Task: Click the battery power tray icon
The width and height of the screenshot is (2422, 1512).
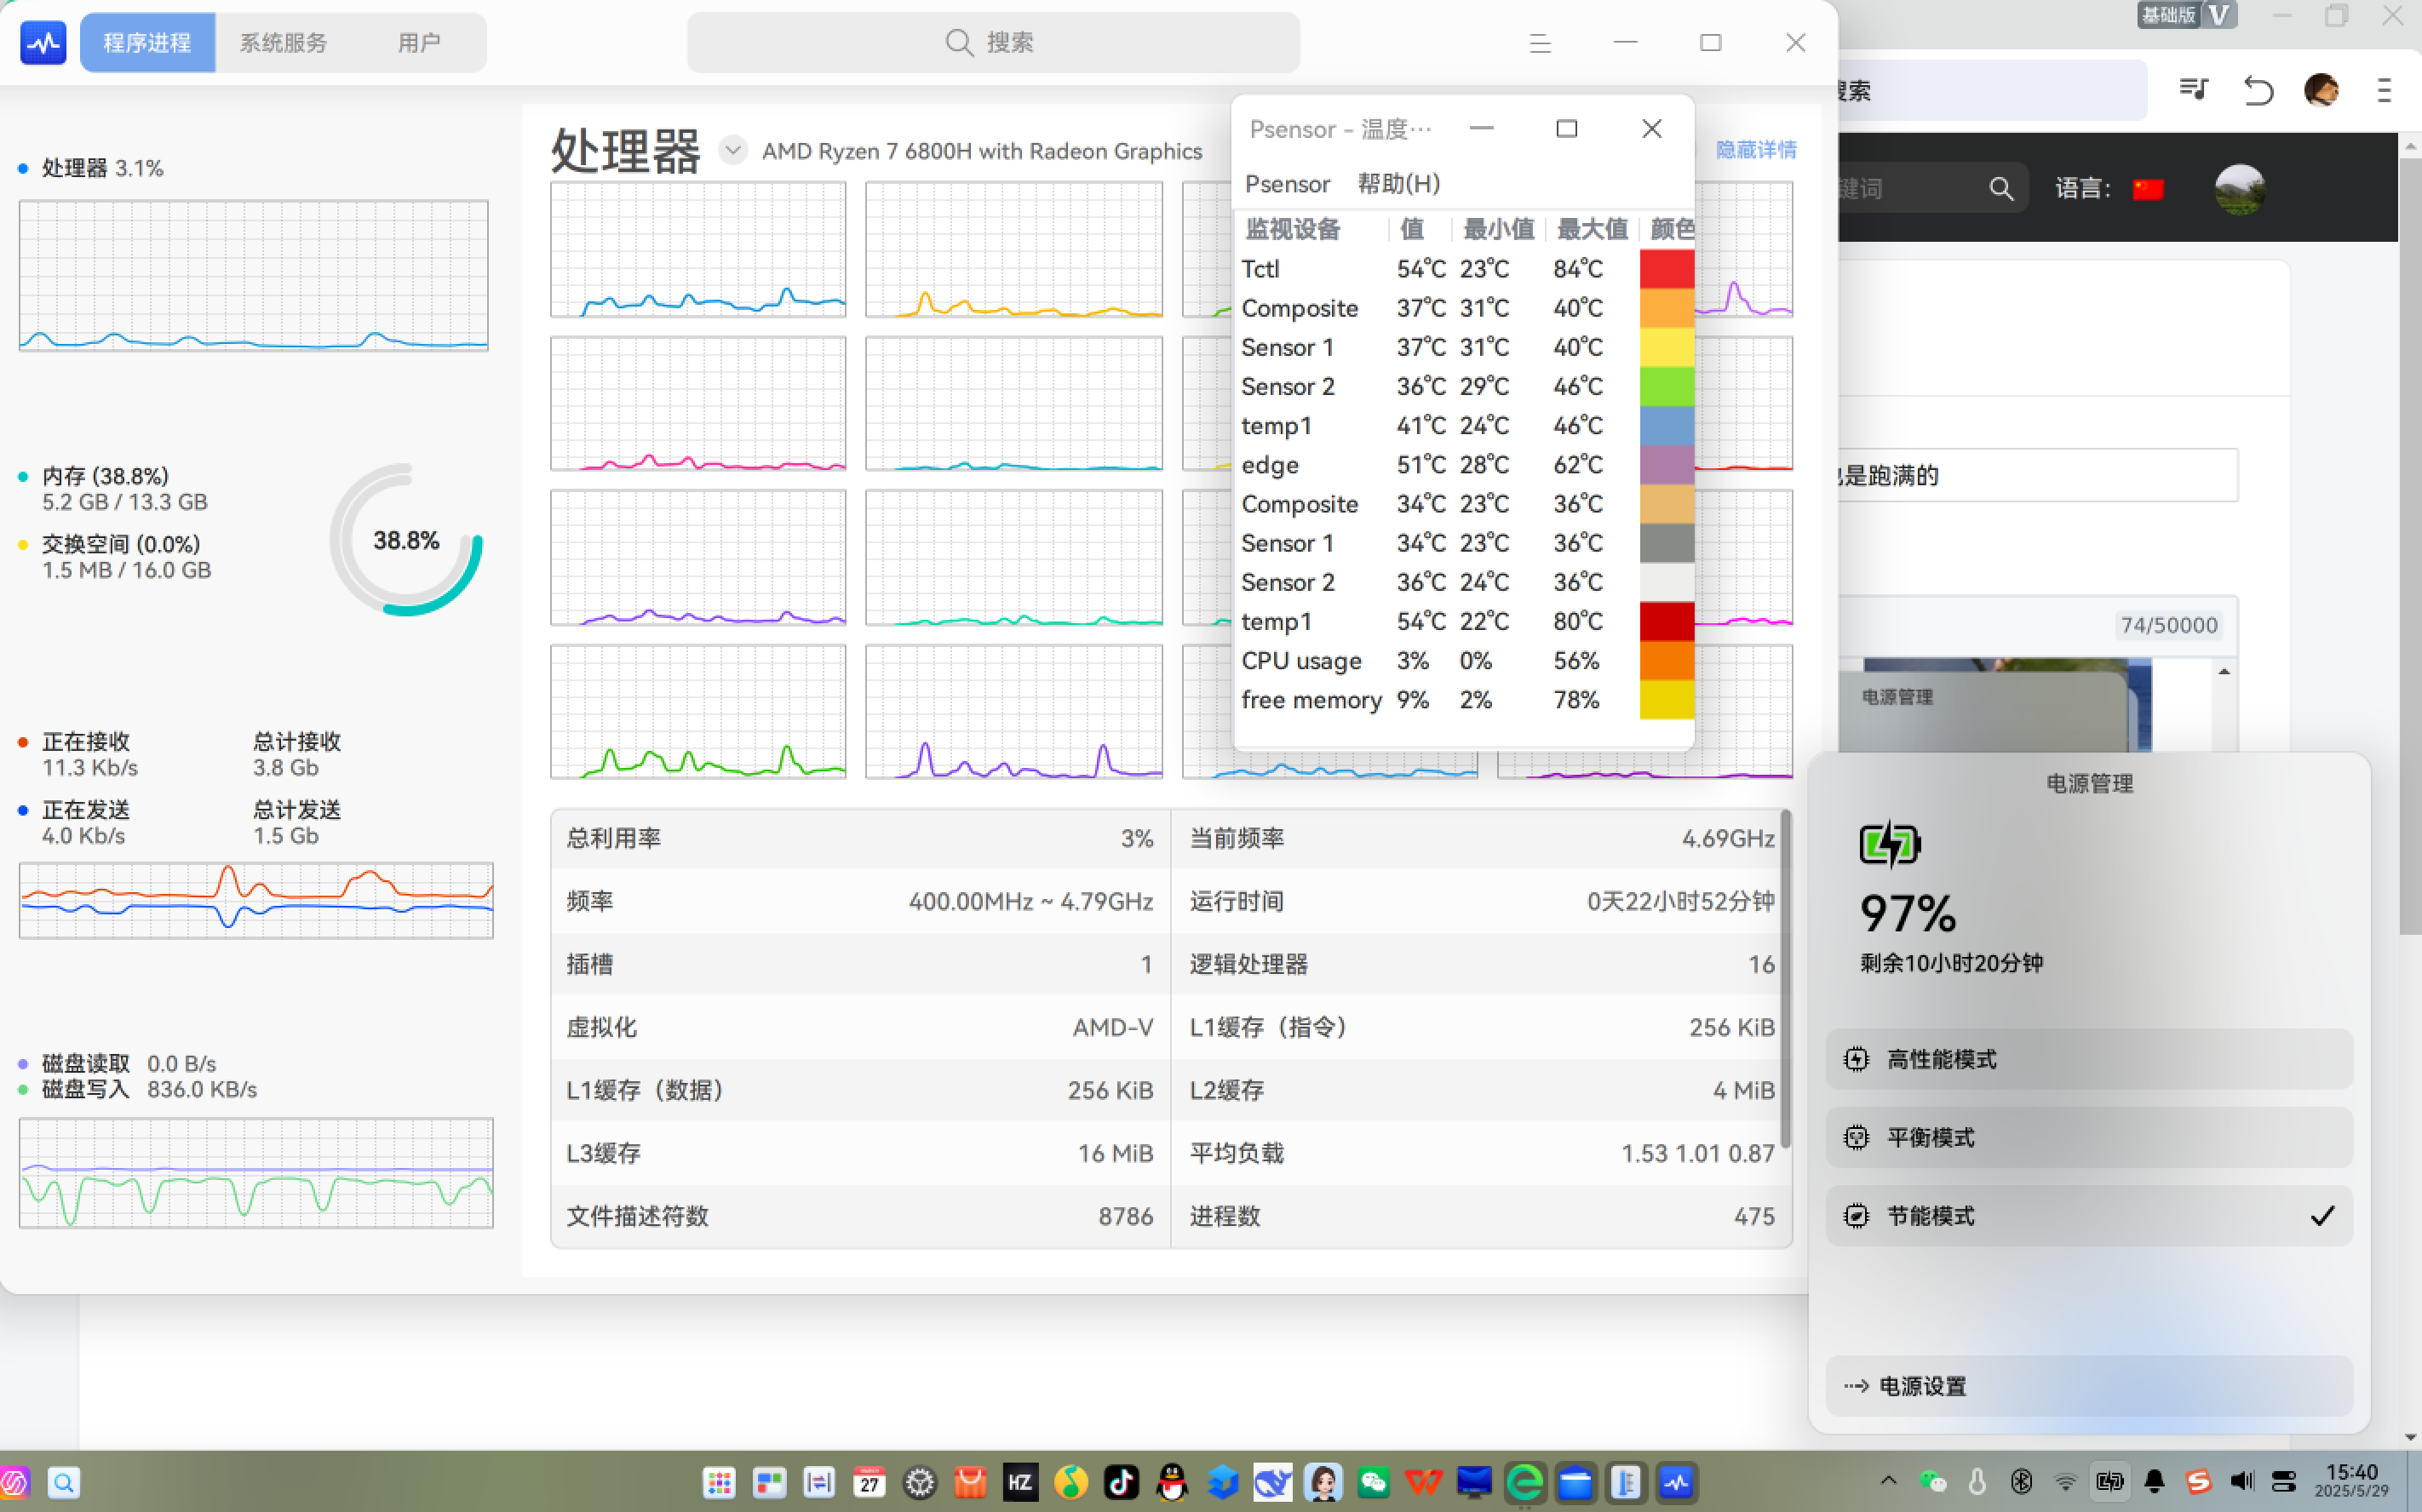Action: pyautogui.click(x=2110, y=1481)
